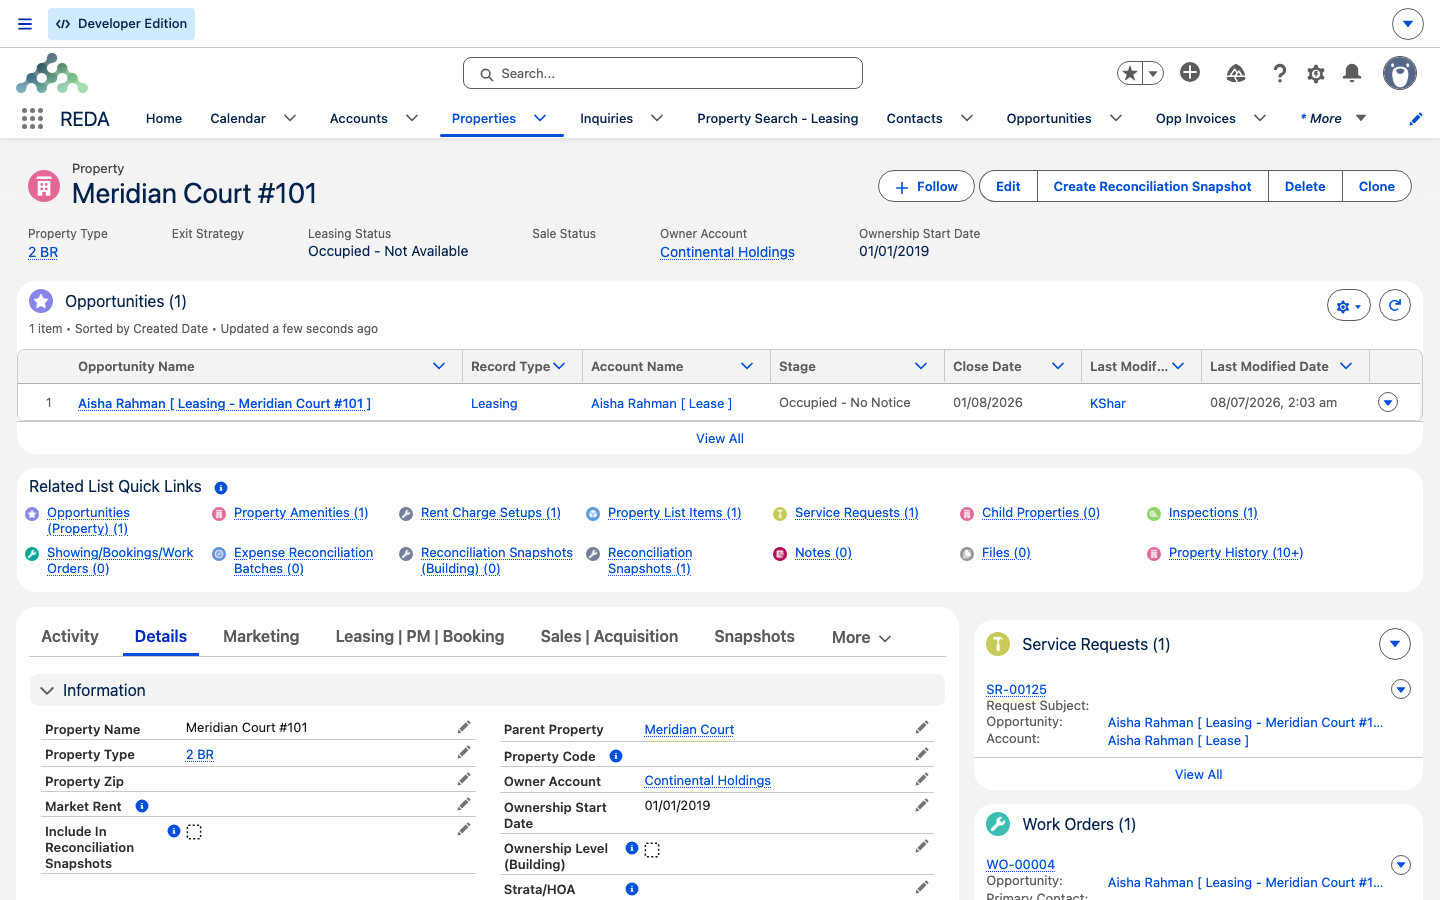This screenshot has width=1440, height=900.
Task: Open the App Launcher grid icon
Action: [32, 119]
